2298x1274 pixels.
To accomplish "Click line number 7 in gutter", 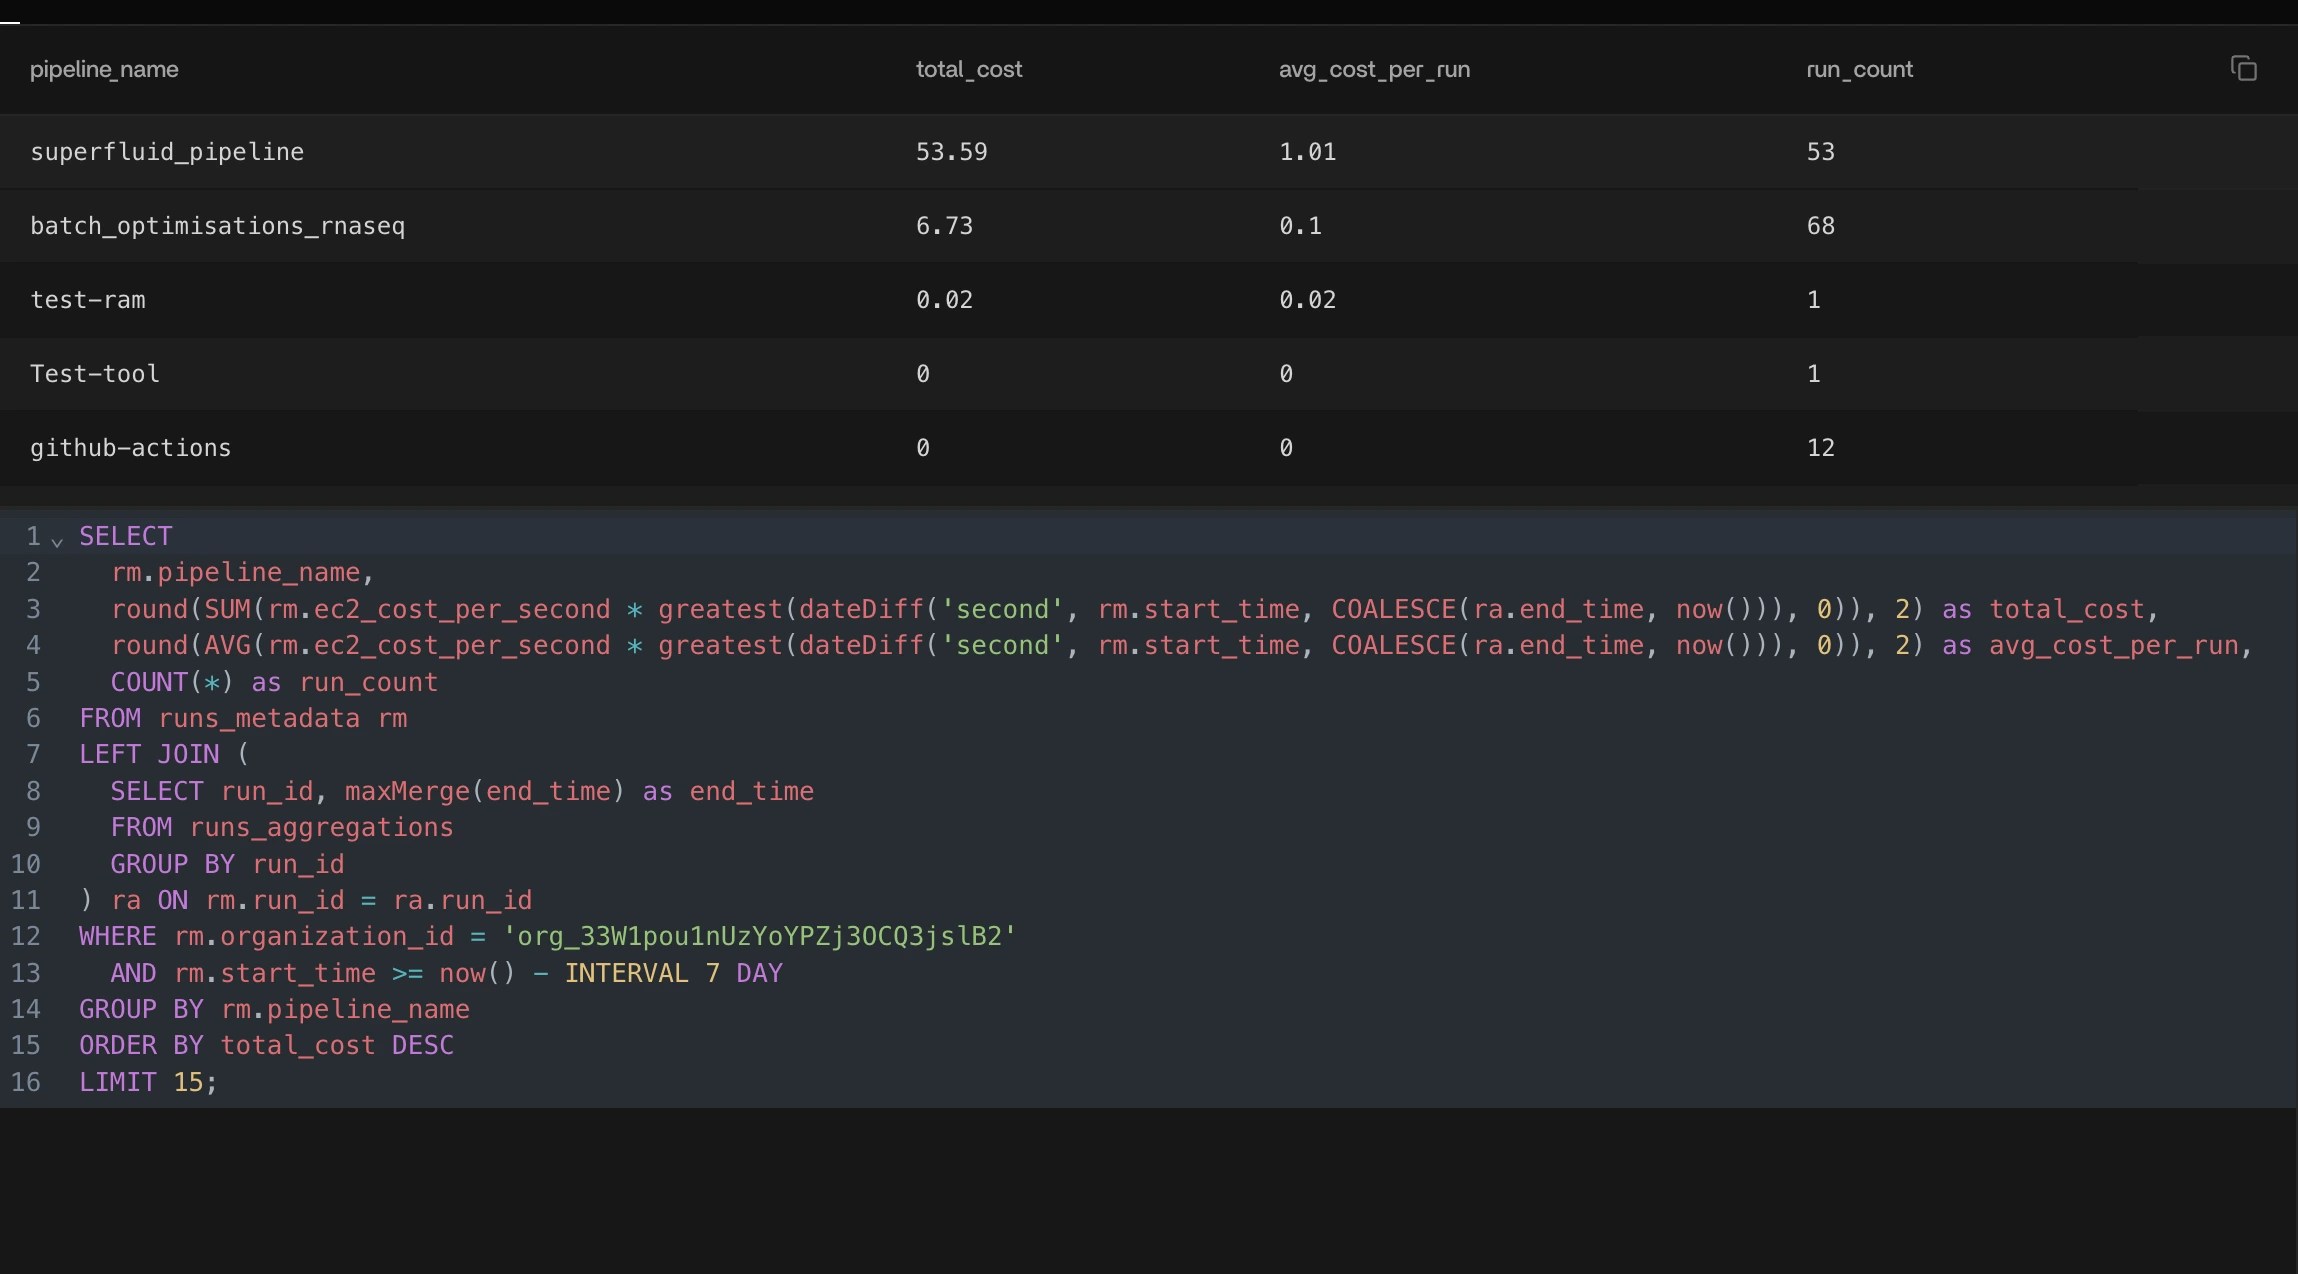I will (x=33, y=754).
